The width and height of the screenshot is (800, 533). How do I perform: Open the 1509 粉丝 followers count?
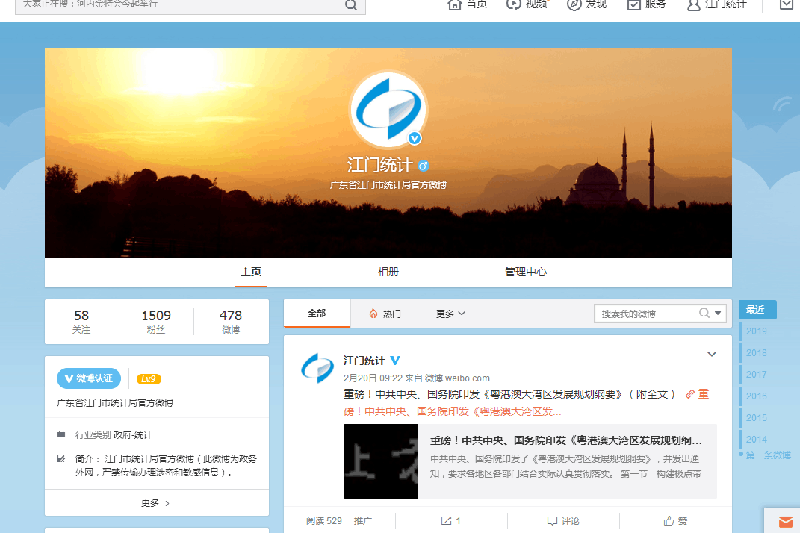click(x=156, y=322)
